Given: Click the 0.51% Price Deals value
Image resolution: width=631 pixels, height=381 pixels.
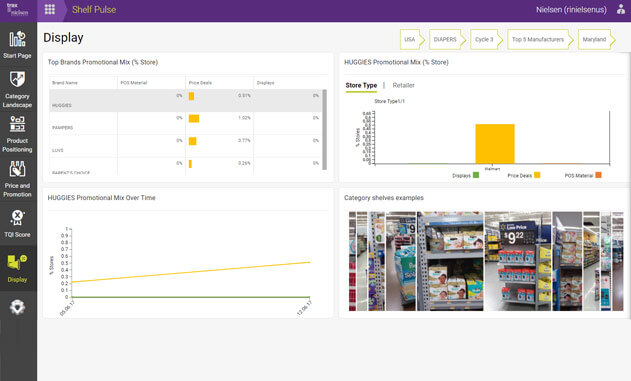Looking at the screenshot, I should coord(244,95).
